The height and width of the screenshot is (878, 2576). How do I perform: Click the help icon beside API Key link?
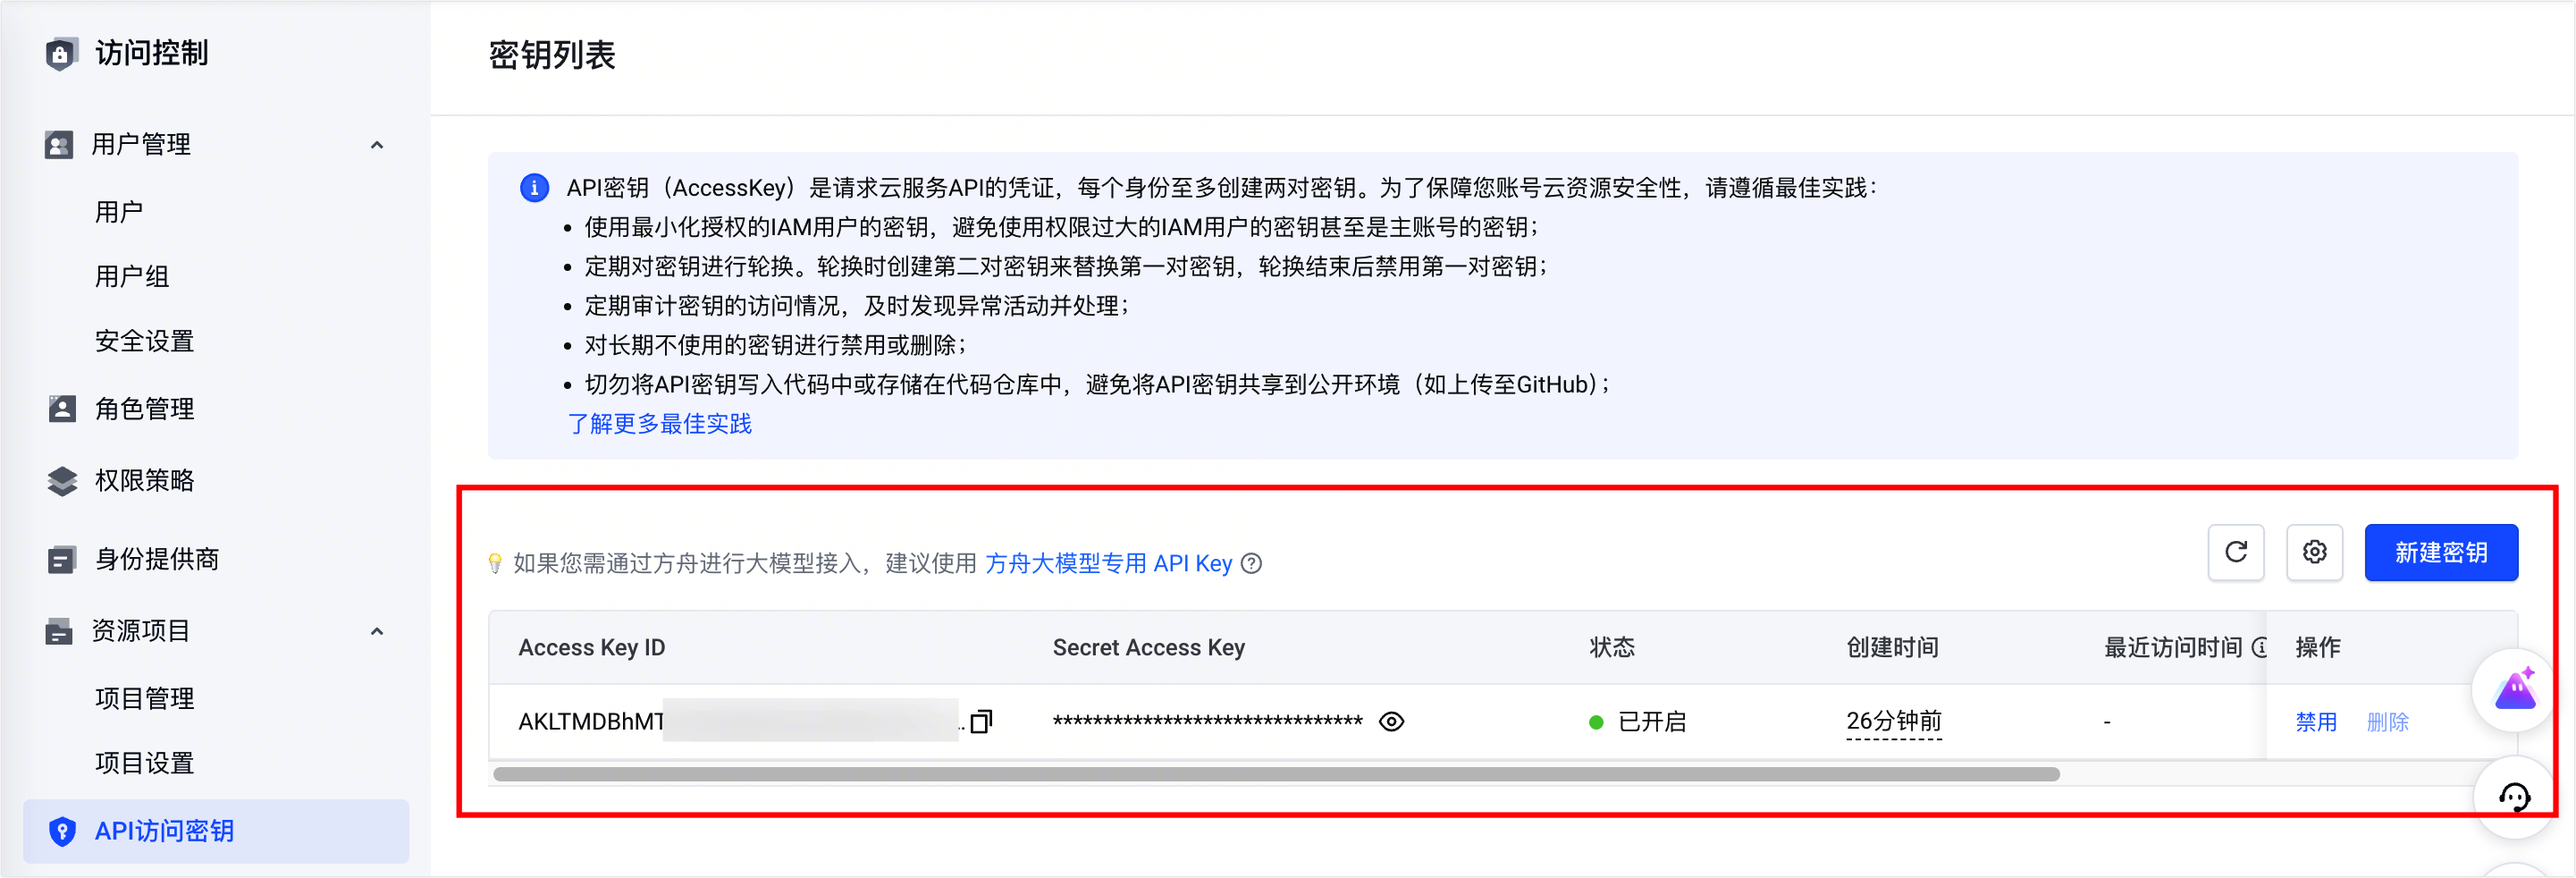coord(1251,564)
